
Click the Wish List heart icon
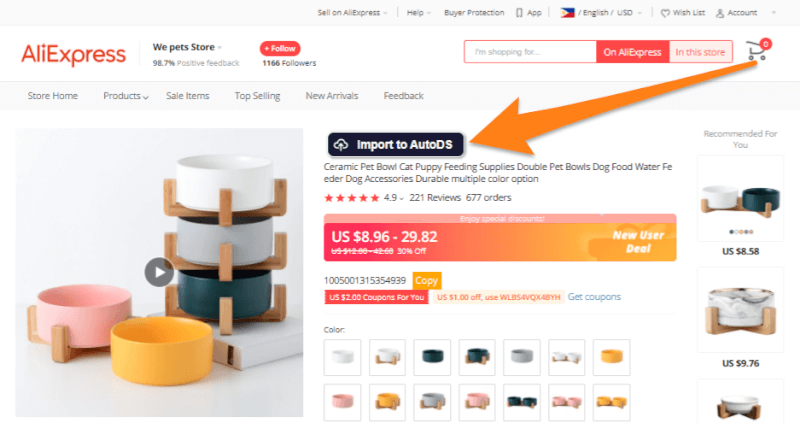[665, 13]
